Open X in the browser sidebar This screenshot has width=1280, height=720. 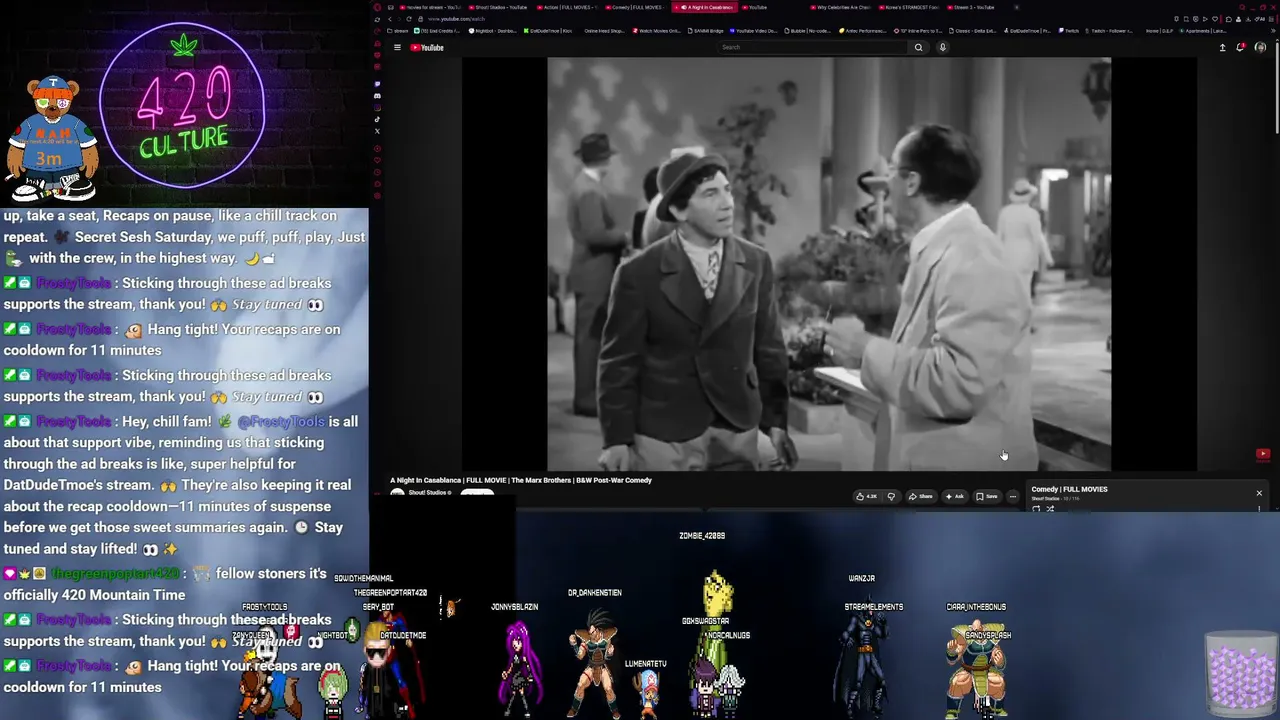377,131
